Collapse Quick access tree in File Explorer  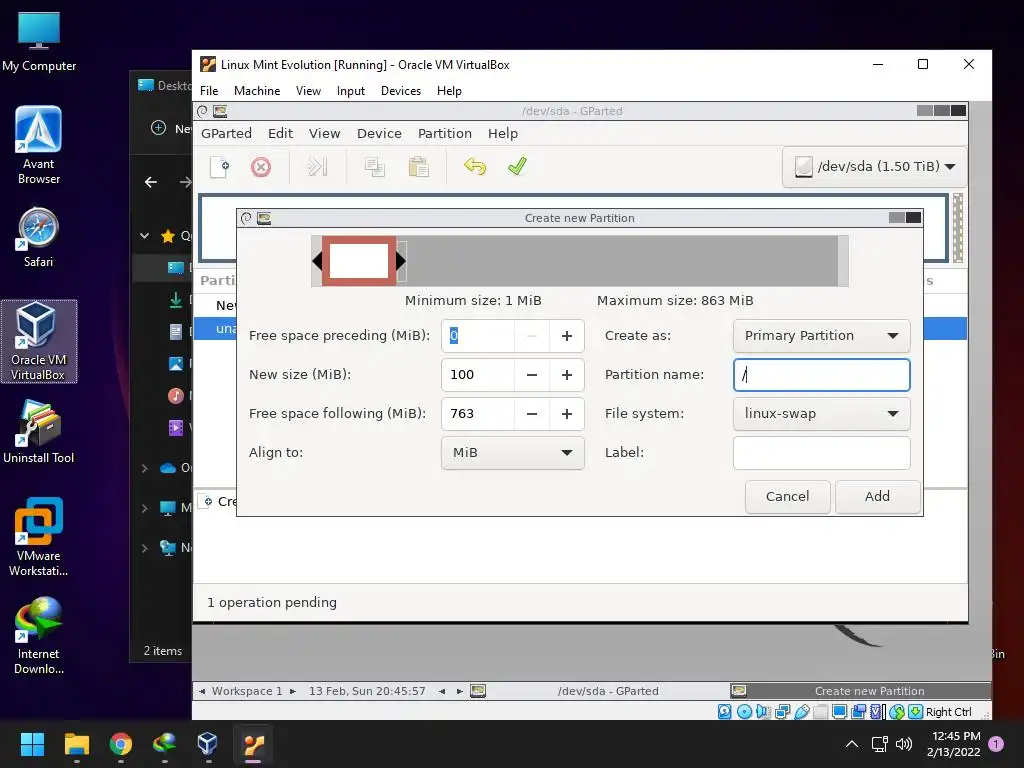[x=145, y=236]
